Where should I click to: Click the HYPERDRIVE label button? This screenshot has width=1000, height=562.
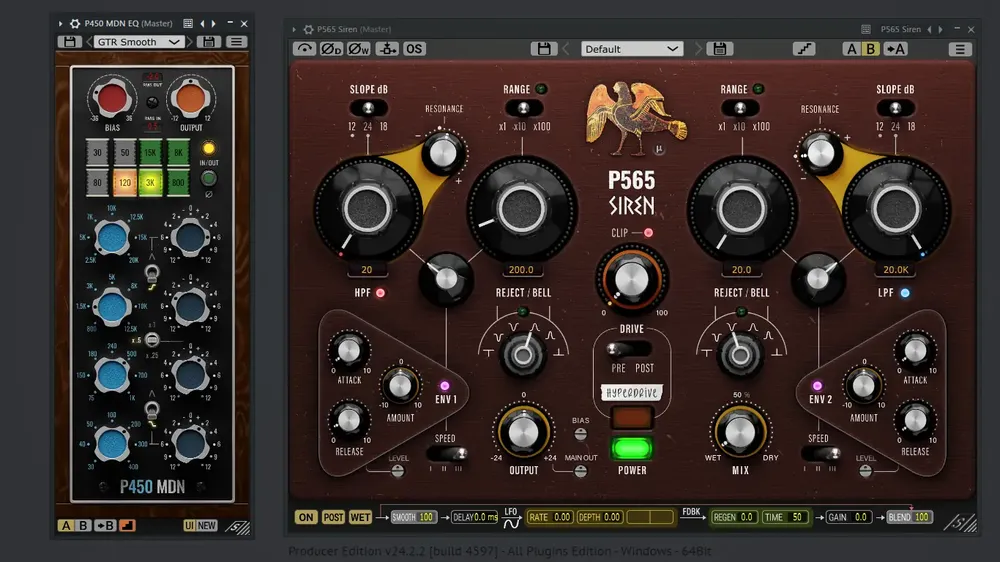coord(631,393)
